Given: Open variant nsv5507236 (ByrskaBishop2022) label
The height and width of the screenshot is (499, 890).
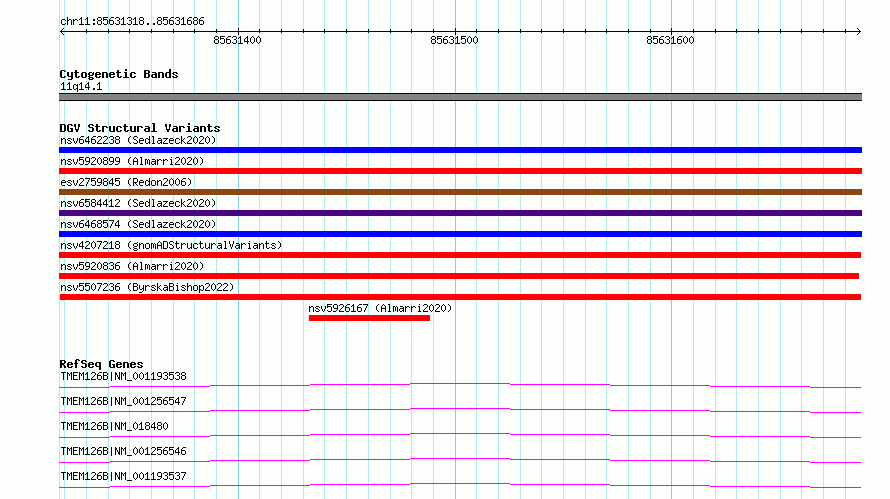Looking at the screenshot, I should 147,287.
